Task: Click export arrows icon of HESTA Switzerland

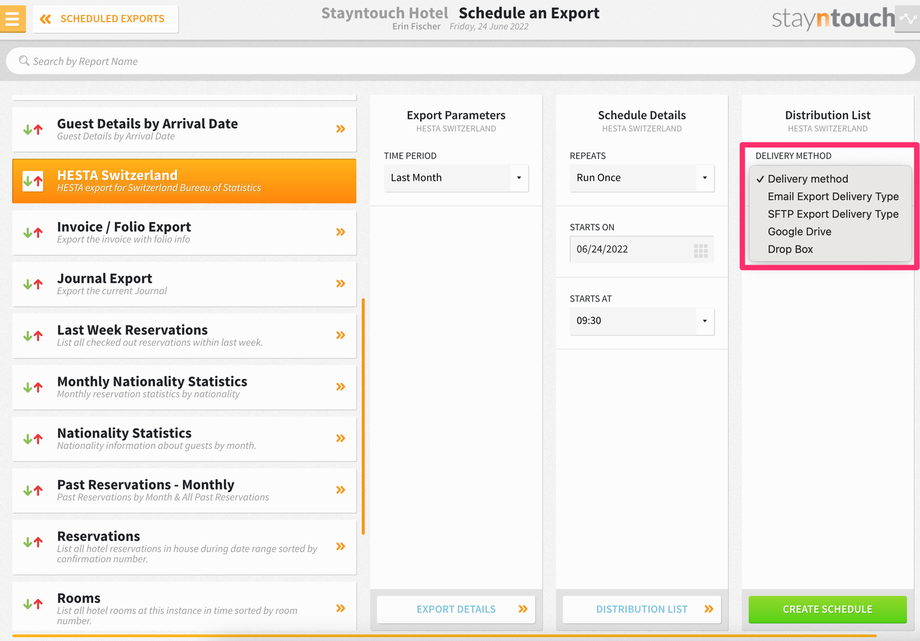Action: [x=33, y=181]
